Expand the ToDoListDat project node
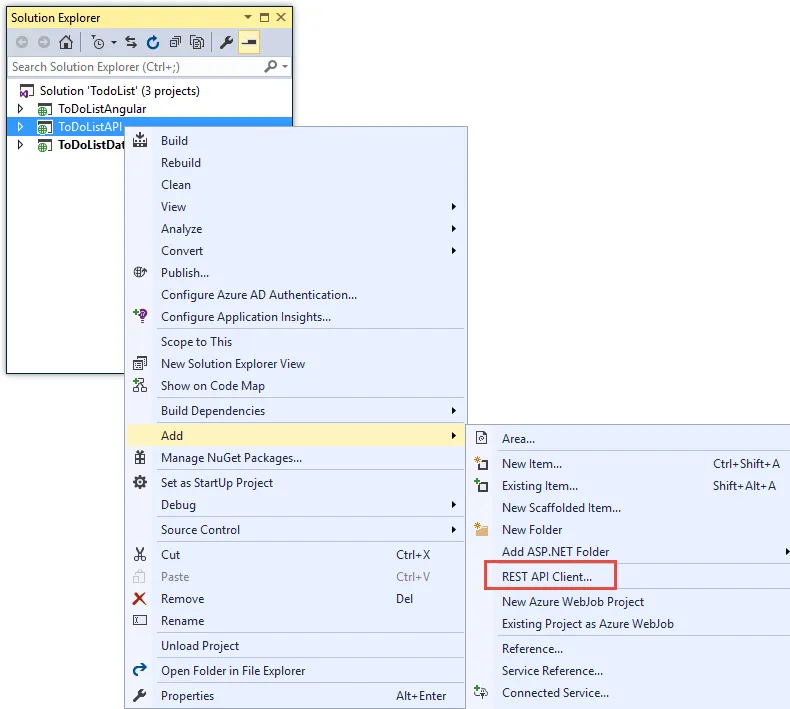Viewport: 790px width, 709px height. pyautogui.click(x=20, y=145)
